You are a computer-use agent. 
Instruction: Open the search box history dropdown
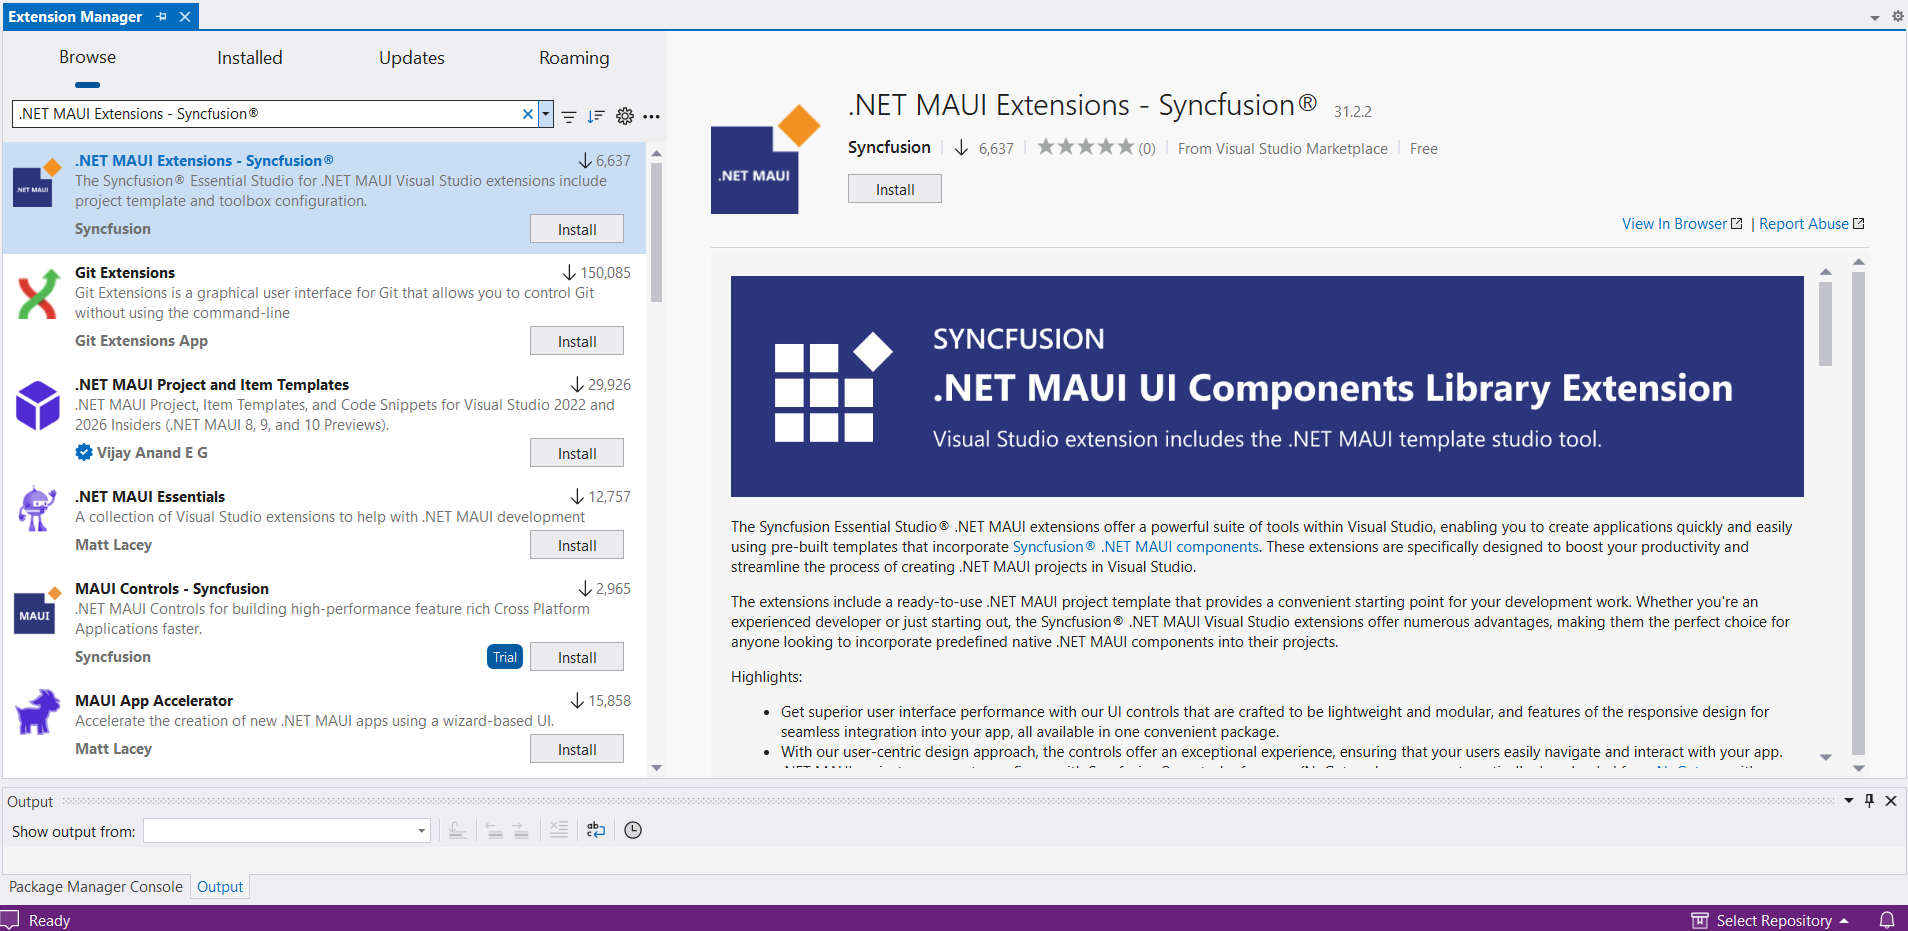(546, 114)
